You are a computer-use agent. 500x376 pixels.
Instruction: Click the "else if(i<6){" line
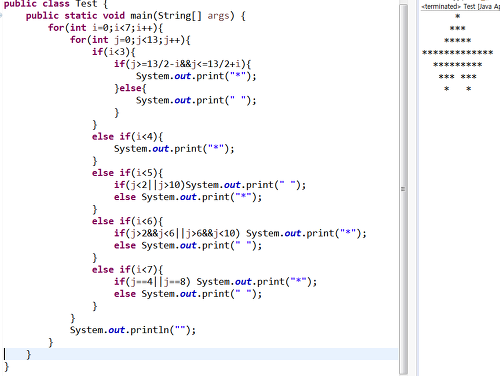(127, 221)
